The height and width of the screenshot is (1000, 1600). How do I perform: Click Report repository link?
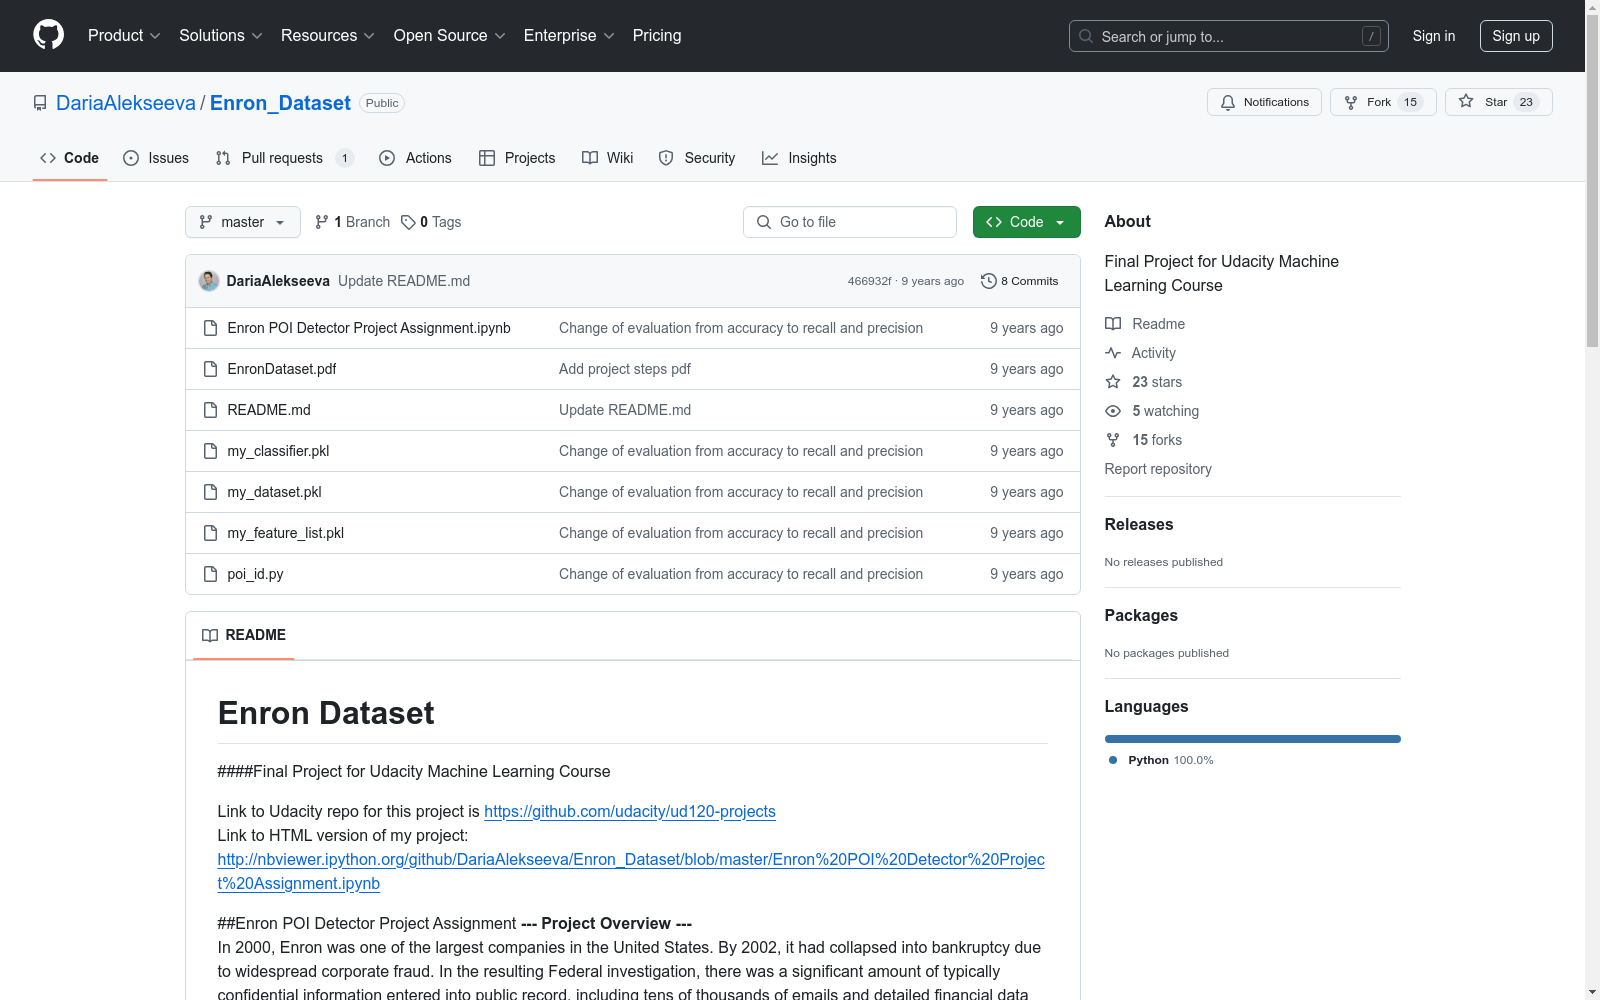coord(1158,469)
